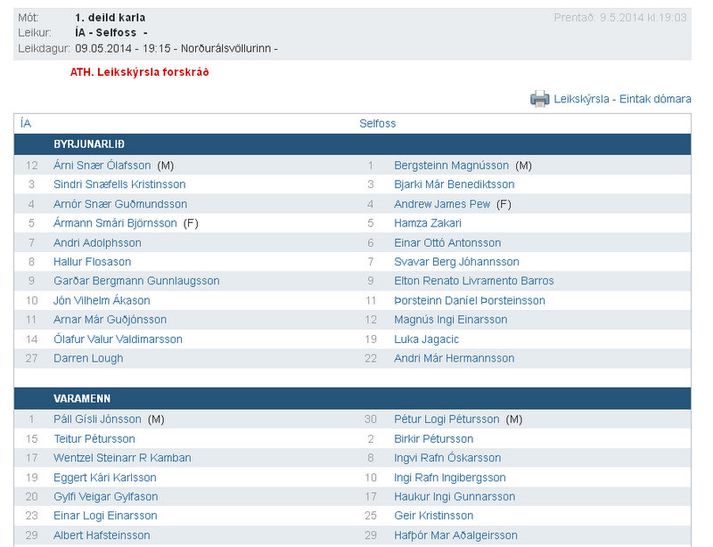The height and width of the screenshot is (547, 713).
Task: Click the BYRJUNARLIÐ section header
Action: [89, 144]
